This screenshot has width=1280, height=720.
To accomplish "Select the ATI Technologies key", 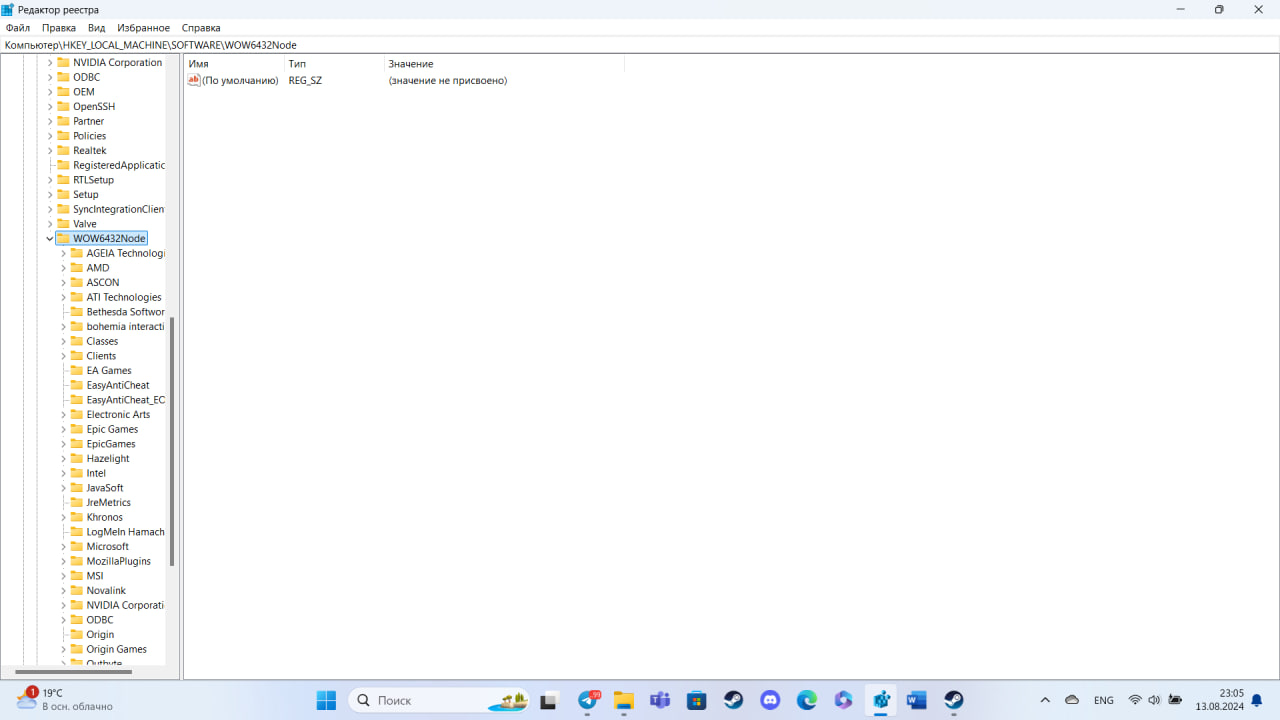I will pyautogui.click(x=124, y=297).
